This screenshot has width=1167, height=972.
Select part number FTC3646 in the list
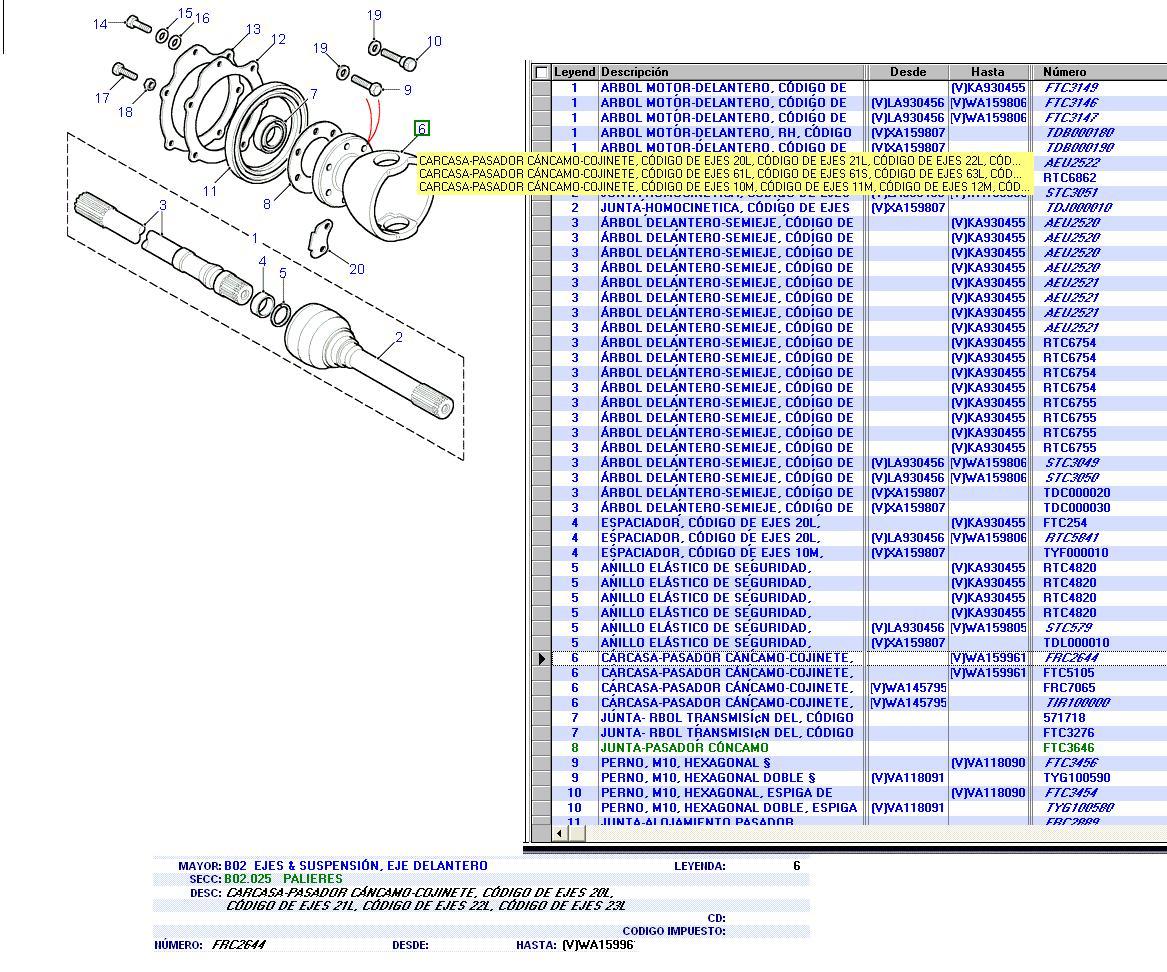click(1068, 748)
